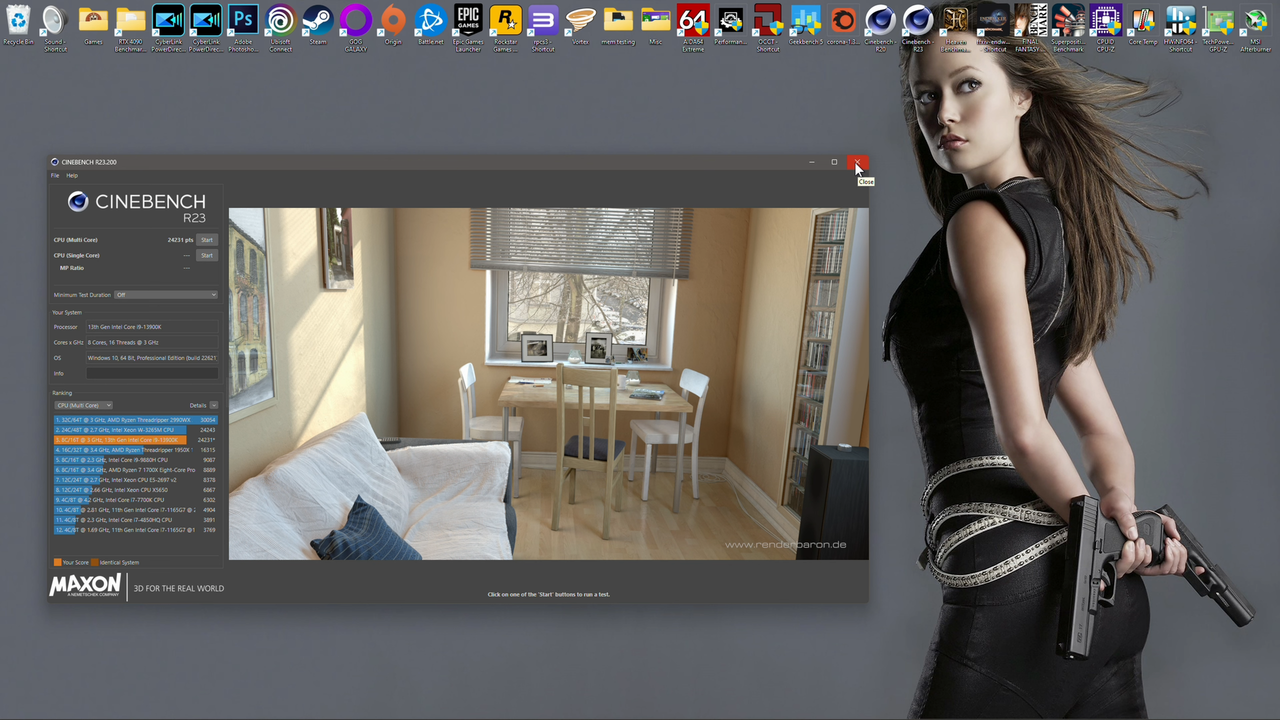
Task: Maximize the Cinebench window
Action: (834, 162)
